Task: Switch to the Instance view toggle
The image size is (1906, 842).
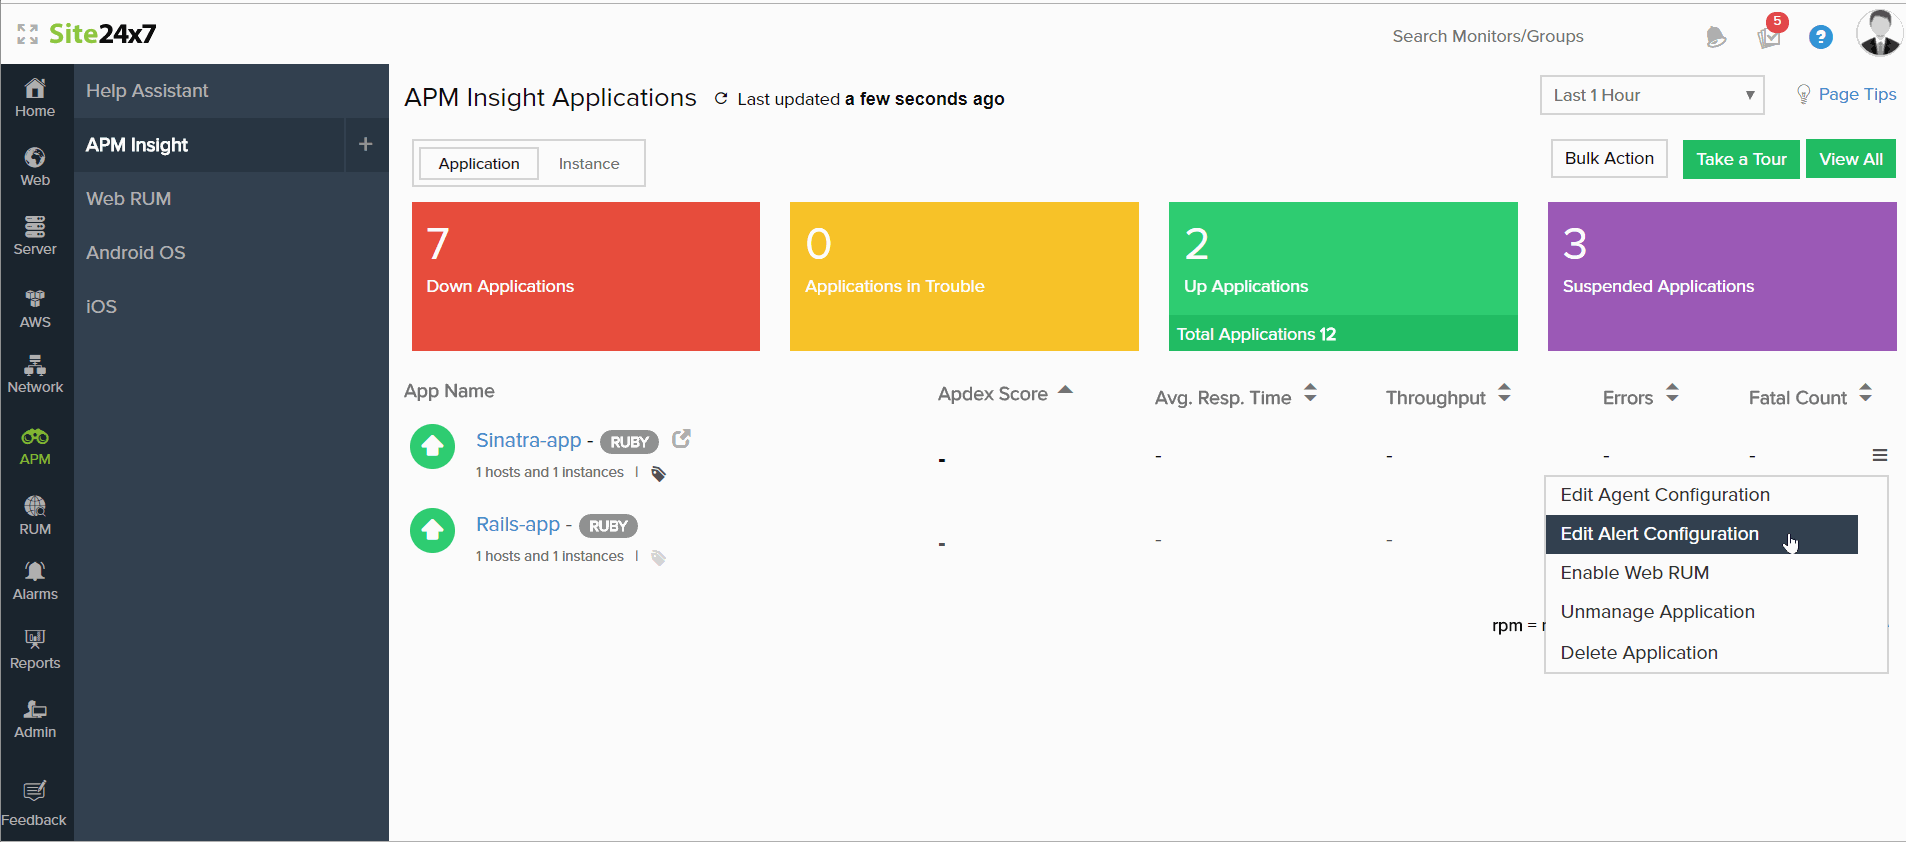Action: [589, 163]
